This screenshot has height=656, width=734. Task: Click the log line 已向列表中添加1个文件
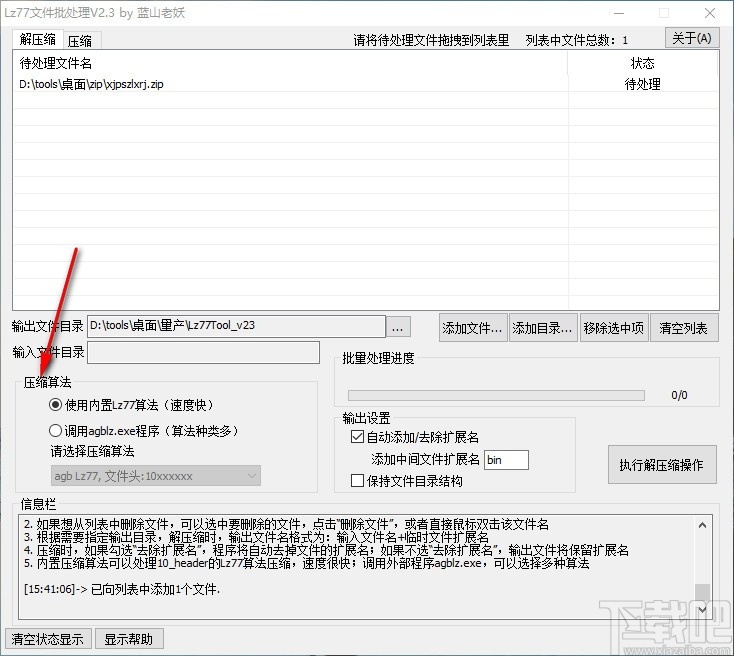122,589
